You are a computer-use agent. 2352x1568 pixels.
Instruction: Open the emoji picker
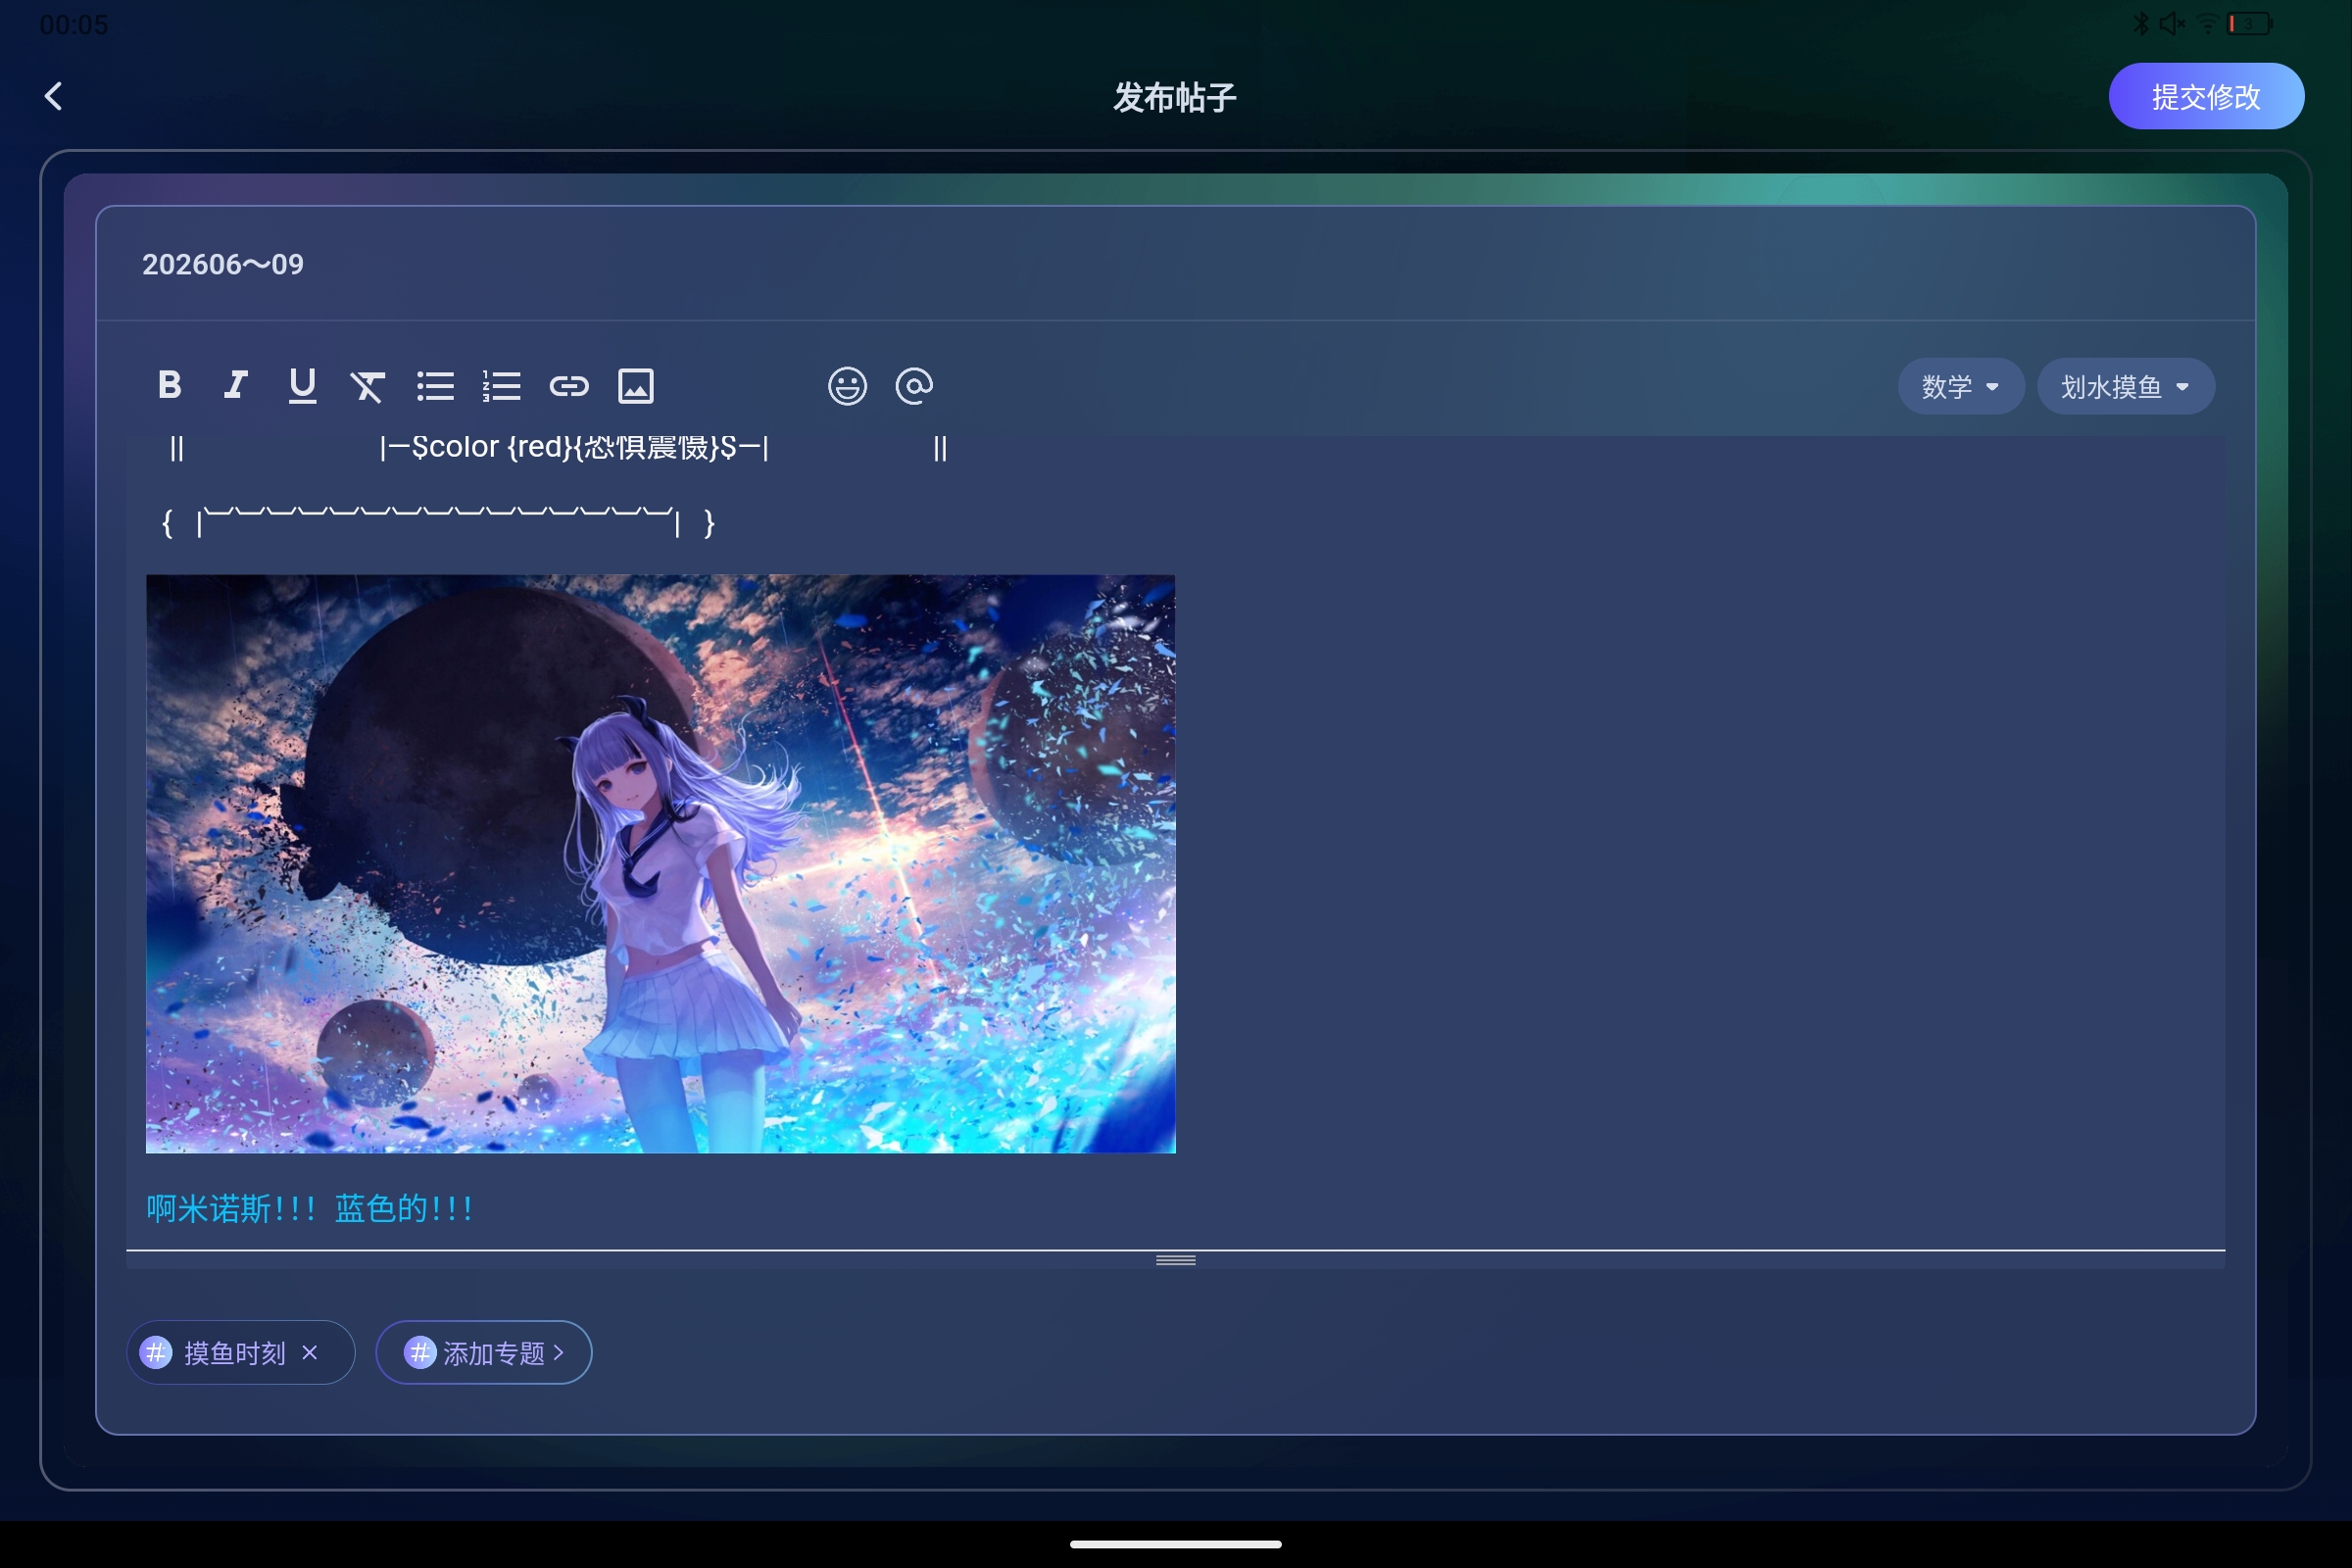847,386
